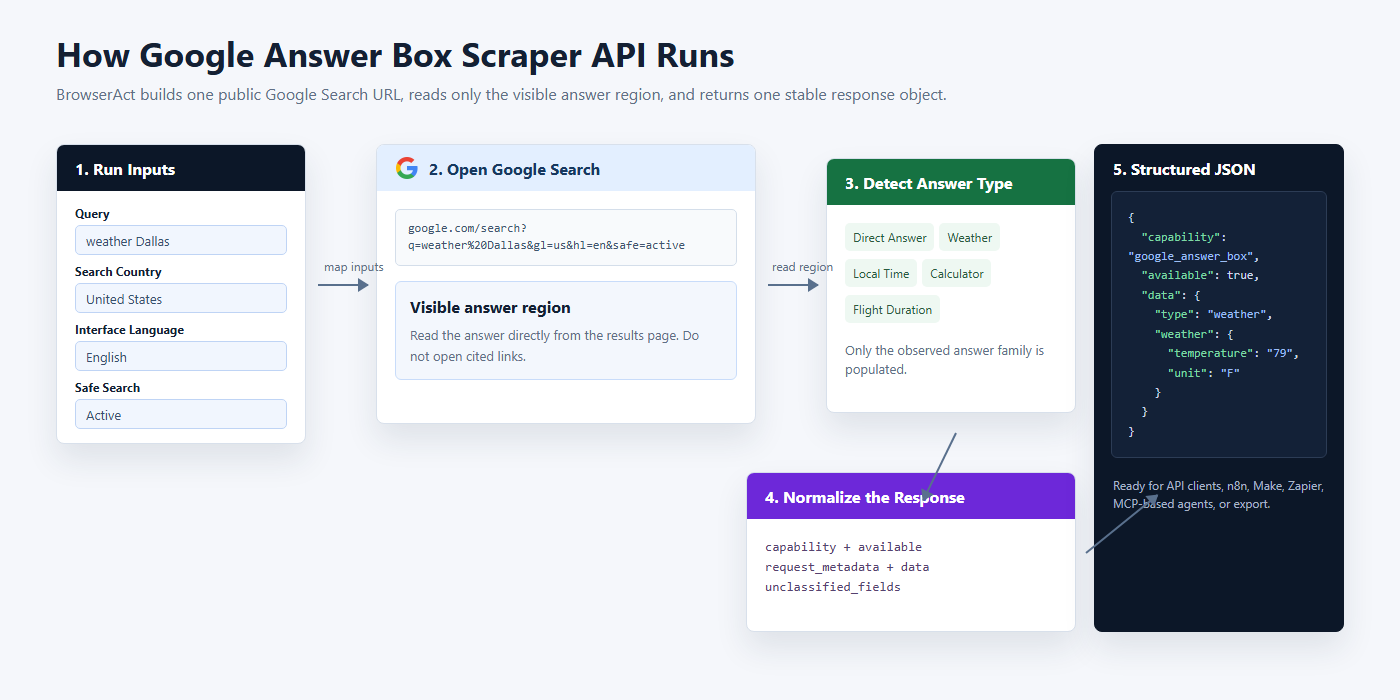Click the Google logo icon
This screenshot has width=1400, height=700.
pos(406,168)
